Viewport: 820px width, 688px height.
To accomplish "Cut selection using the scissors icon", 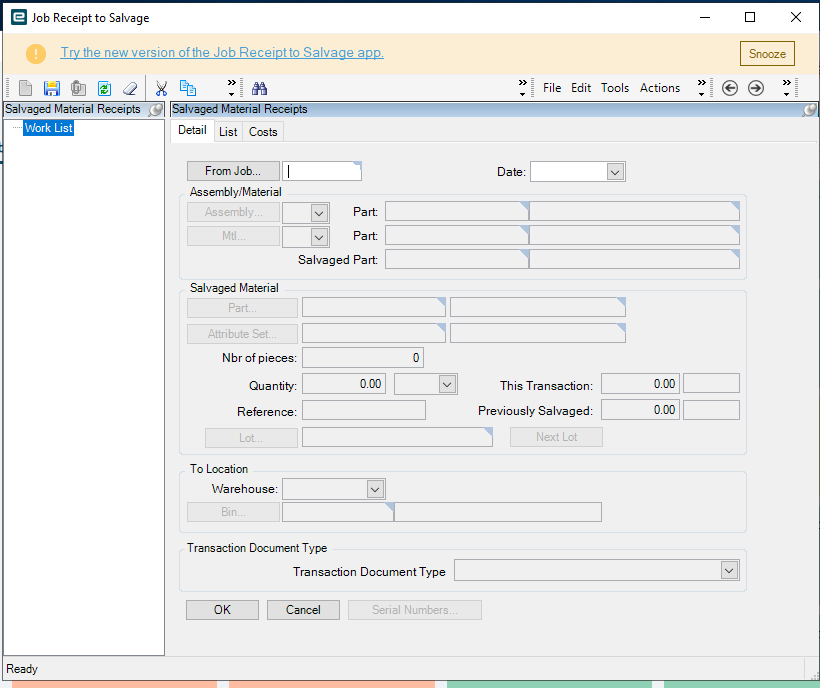I will [161, 88].
